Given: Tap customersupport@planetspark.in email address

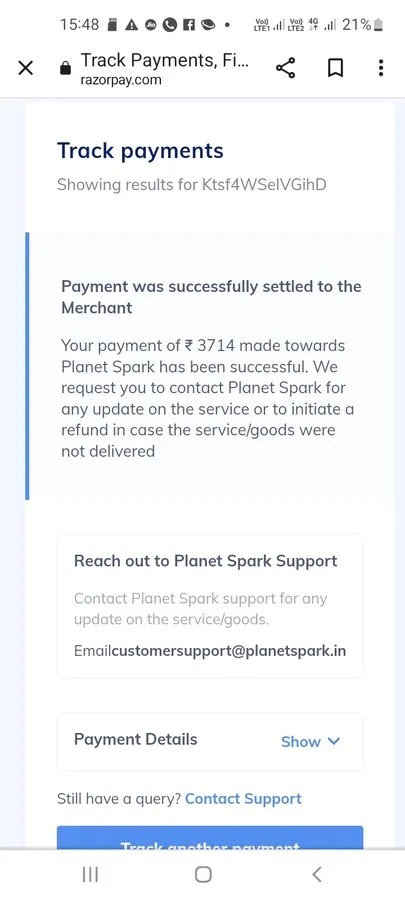Looking at the screenshot, I should (229, 651).
